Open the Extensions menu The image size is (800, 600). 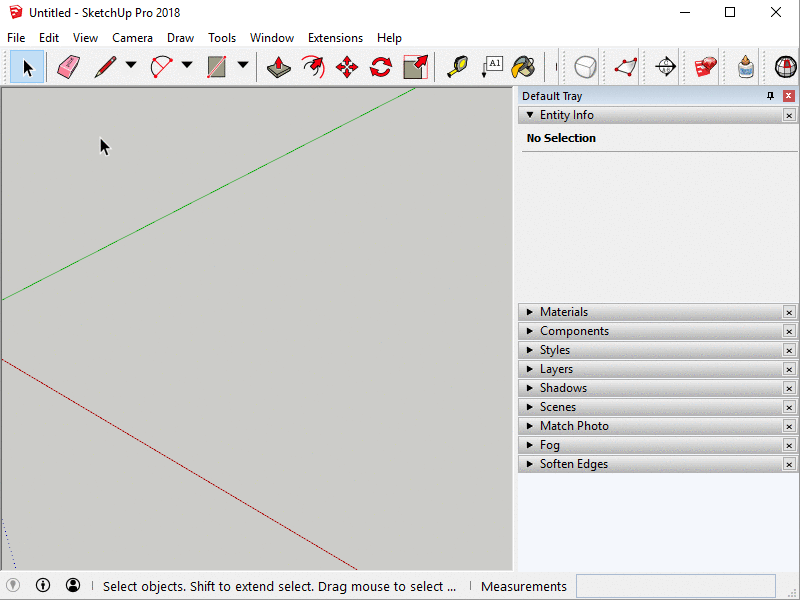click(x=335, y=38)
